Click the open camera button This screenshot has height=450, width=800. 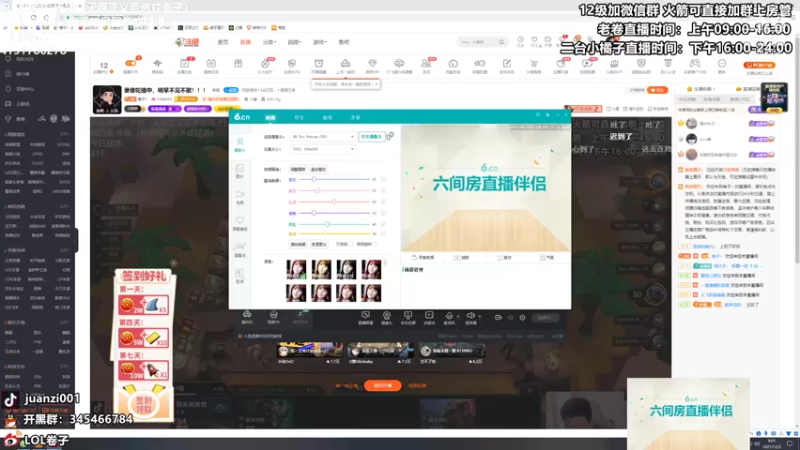click(x=371, y=137)
